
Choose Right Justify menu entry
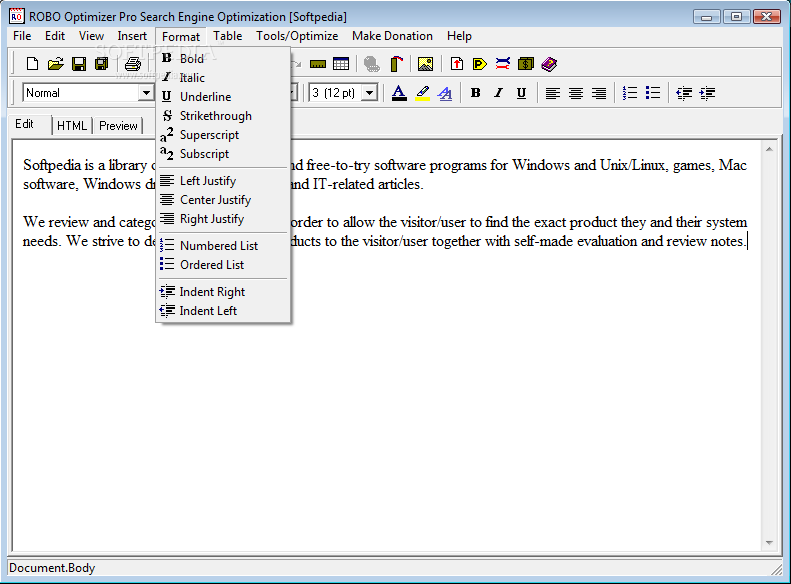[223, 219]
